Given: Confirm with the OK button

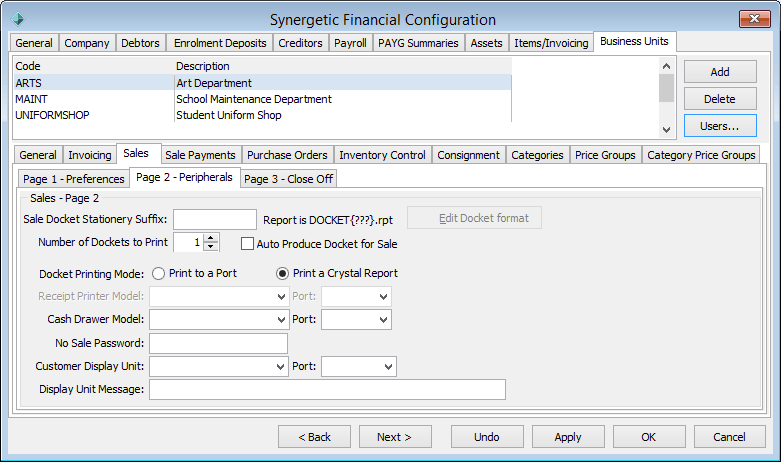Looking at the screenshot, I should (649, 437).
